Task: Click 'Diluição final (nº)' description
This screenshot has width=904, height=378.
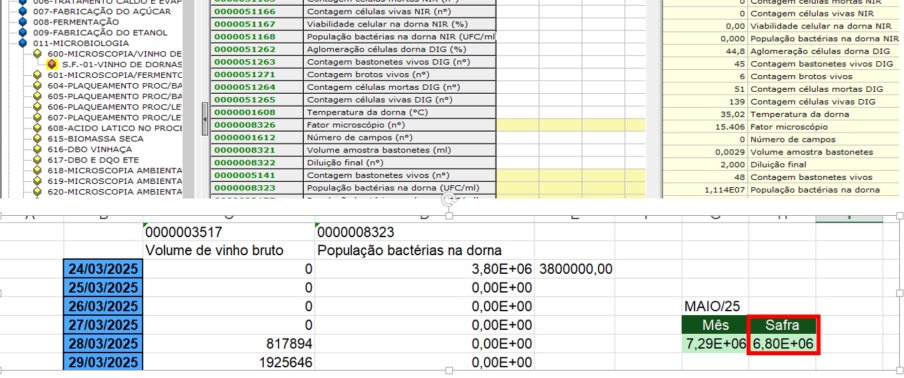Action: pos(399,162)
